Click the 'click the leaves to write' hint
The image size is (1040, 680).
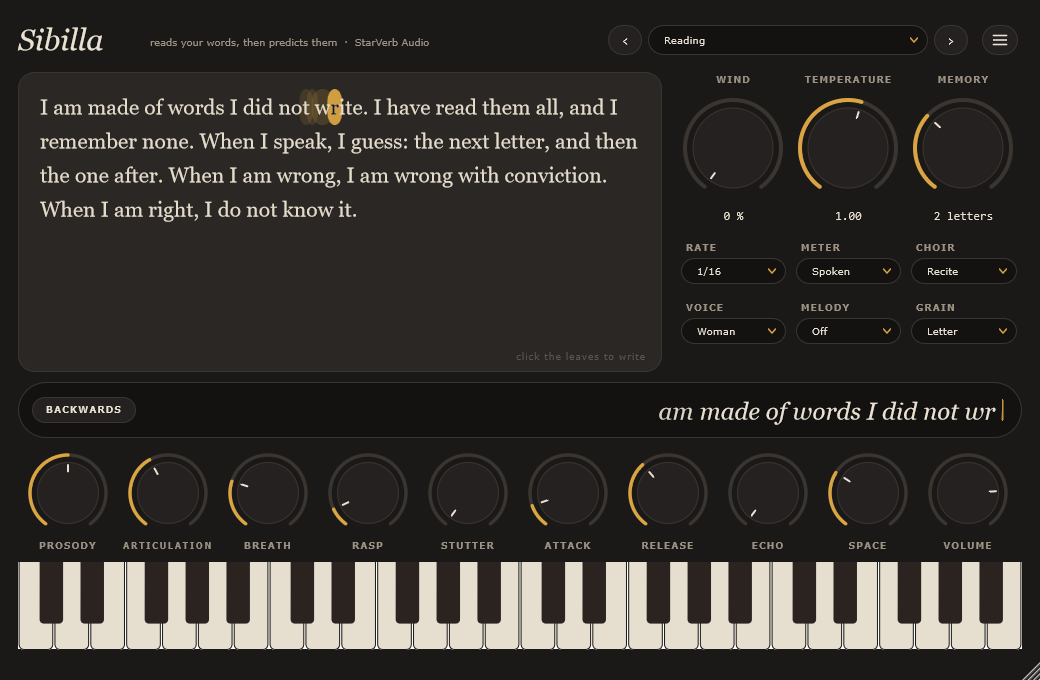(580, 357)
